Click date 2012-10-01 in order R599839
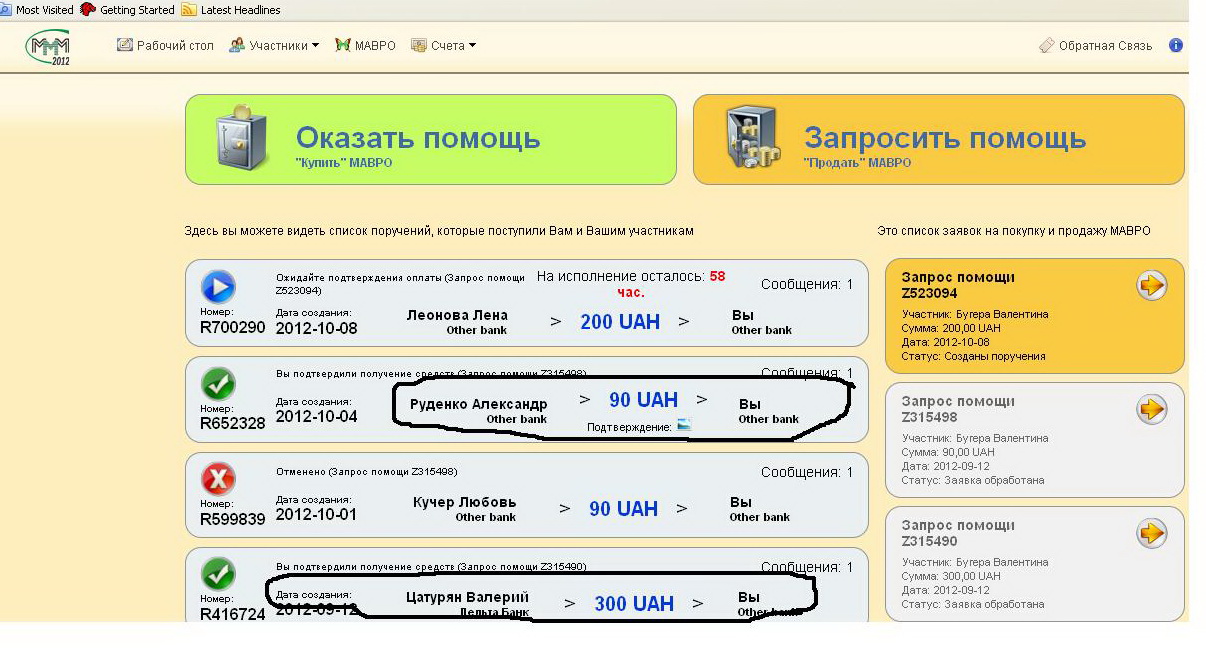1206x653 pixels. point(316,514)
